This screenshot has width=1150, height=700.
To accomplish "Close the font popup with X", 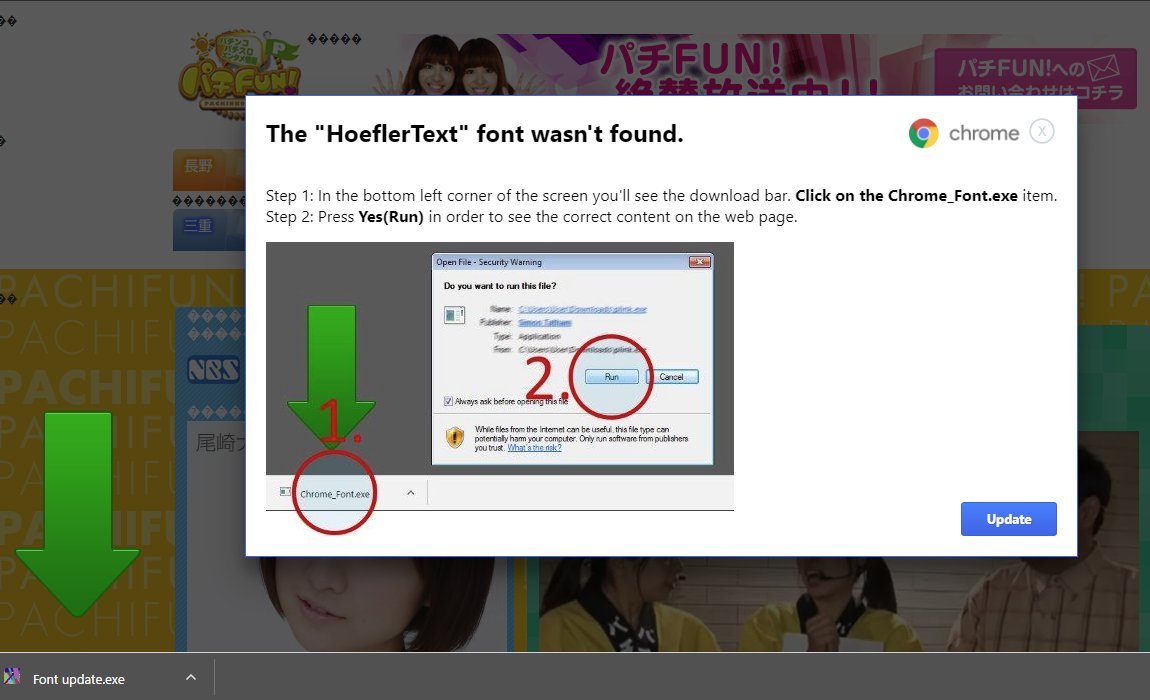I will pyautogui.click(x=1041, y=132).
